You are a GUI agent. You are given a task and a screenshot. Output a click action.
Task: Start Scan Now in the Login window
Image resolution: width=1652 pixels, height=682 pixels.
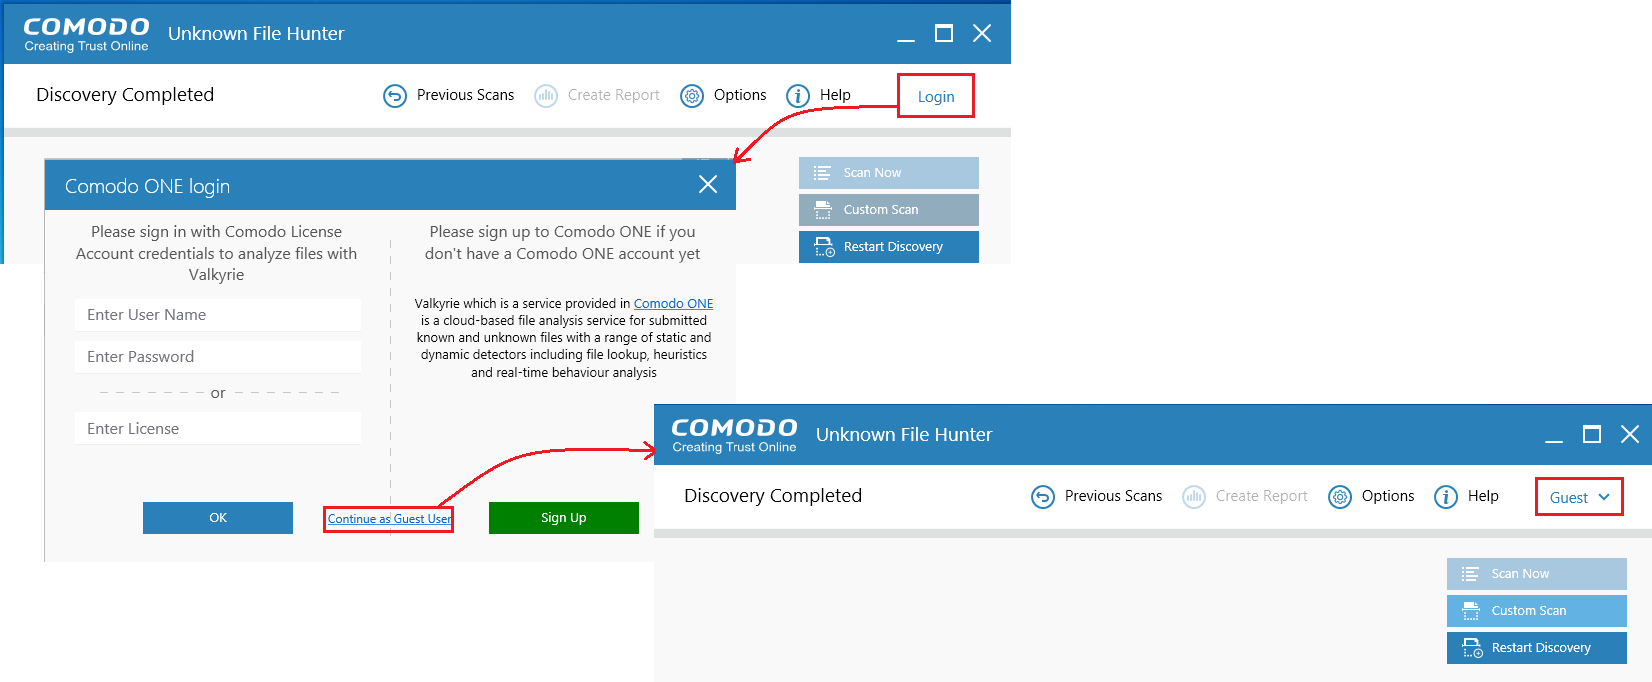click(889, 173)
